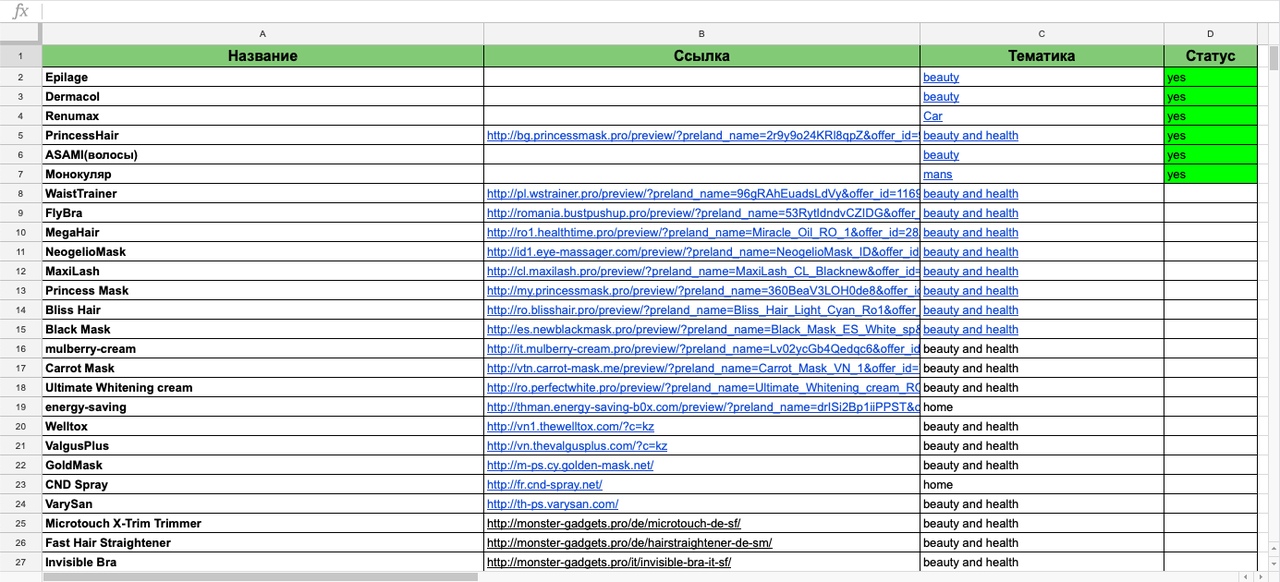Select the 'Статус' header cell
This screenshot has height=582, width=1280.
[1210, 56]
